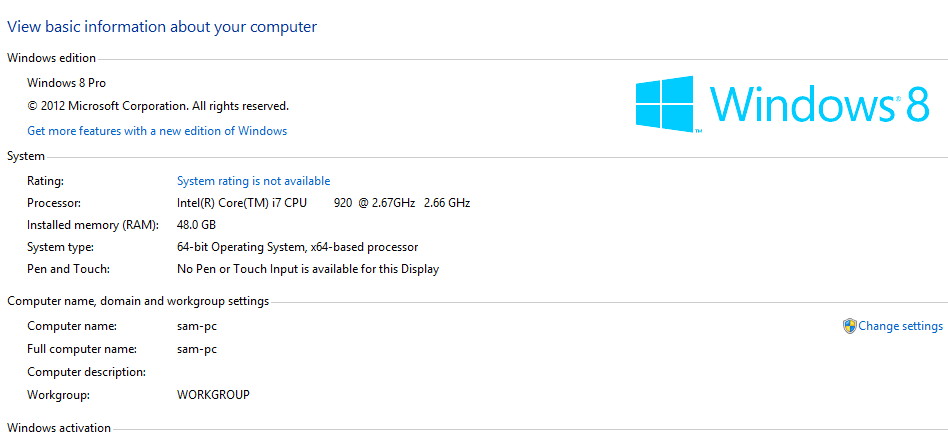Click the 'Get more features' Windows edition link
948x437 pixels.
pyautogui.click(x=157, y=131)
